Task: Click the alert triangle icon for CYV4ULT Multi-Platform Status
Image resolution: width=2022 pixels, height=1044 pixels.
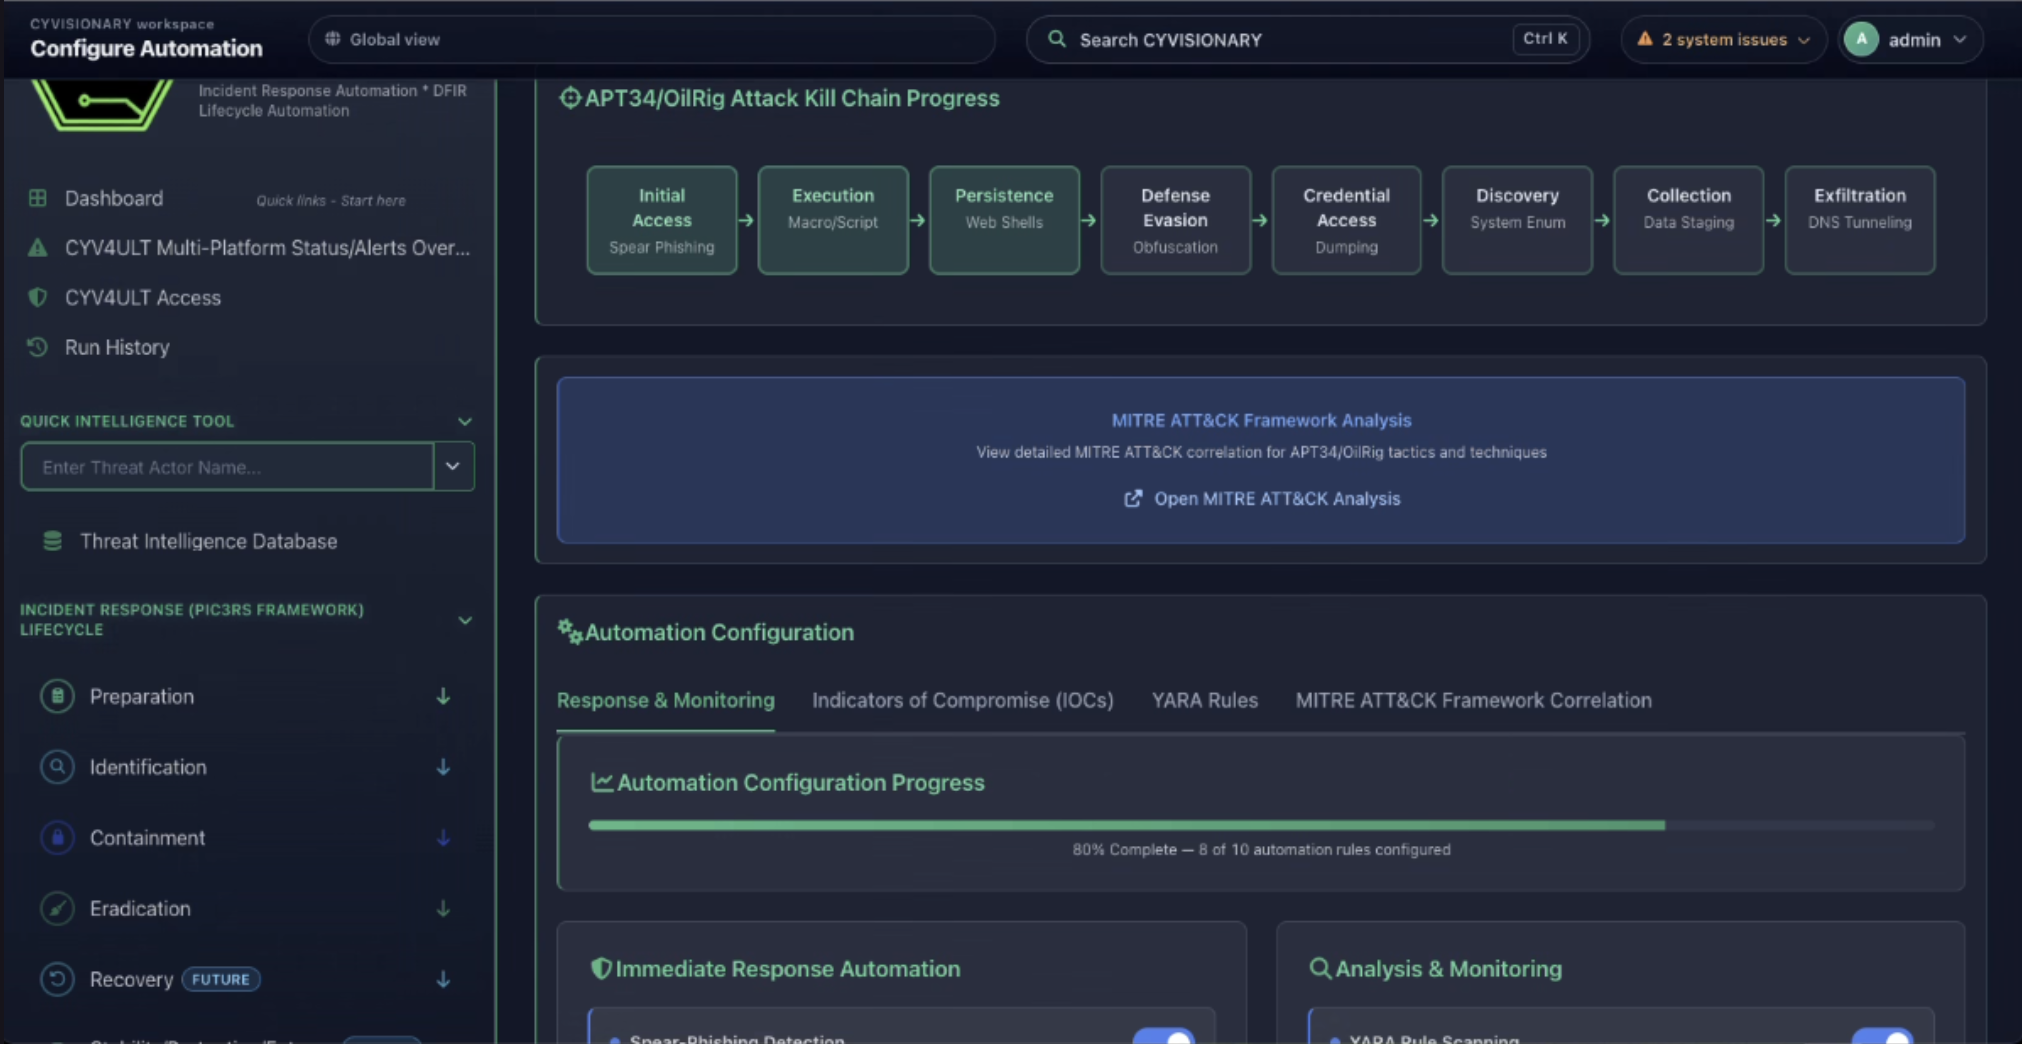Action: click(x=38, y=247)
